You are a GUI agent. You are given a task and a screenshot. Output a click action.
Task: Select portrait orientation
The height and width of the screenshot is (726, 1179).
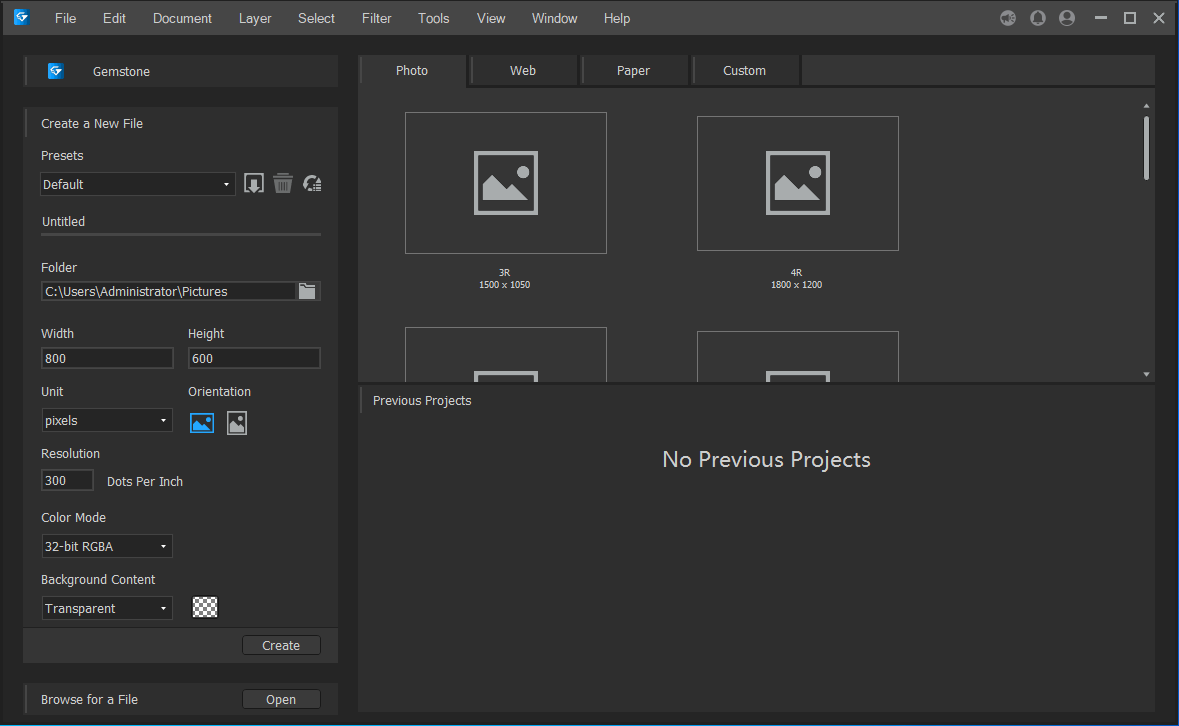tap(237, 423)
